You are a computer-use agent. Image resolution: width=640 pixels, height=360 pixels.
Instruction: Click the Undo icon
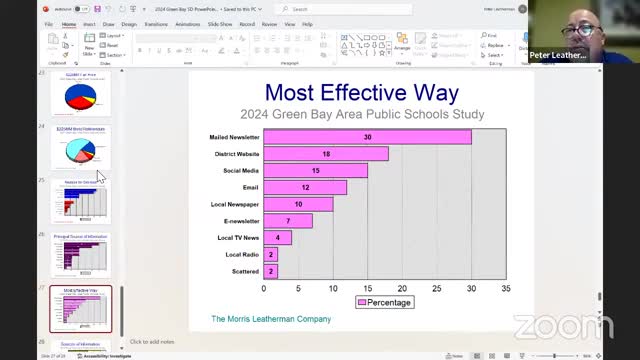pyautogui.click(x=109, y=9)
